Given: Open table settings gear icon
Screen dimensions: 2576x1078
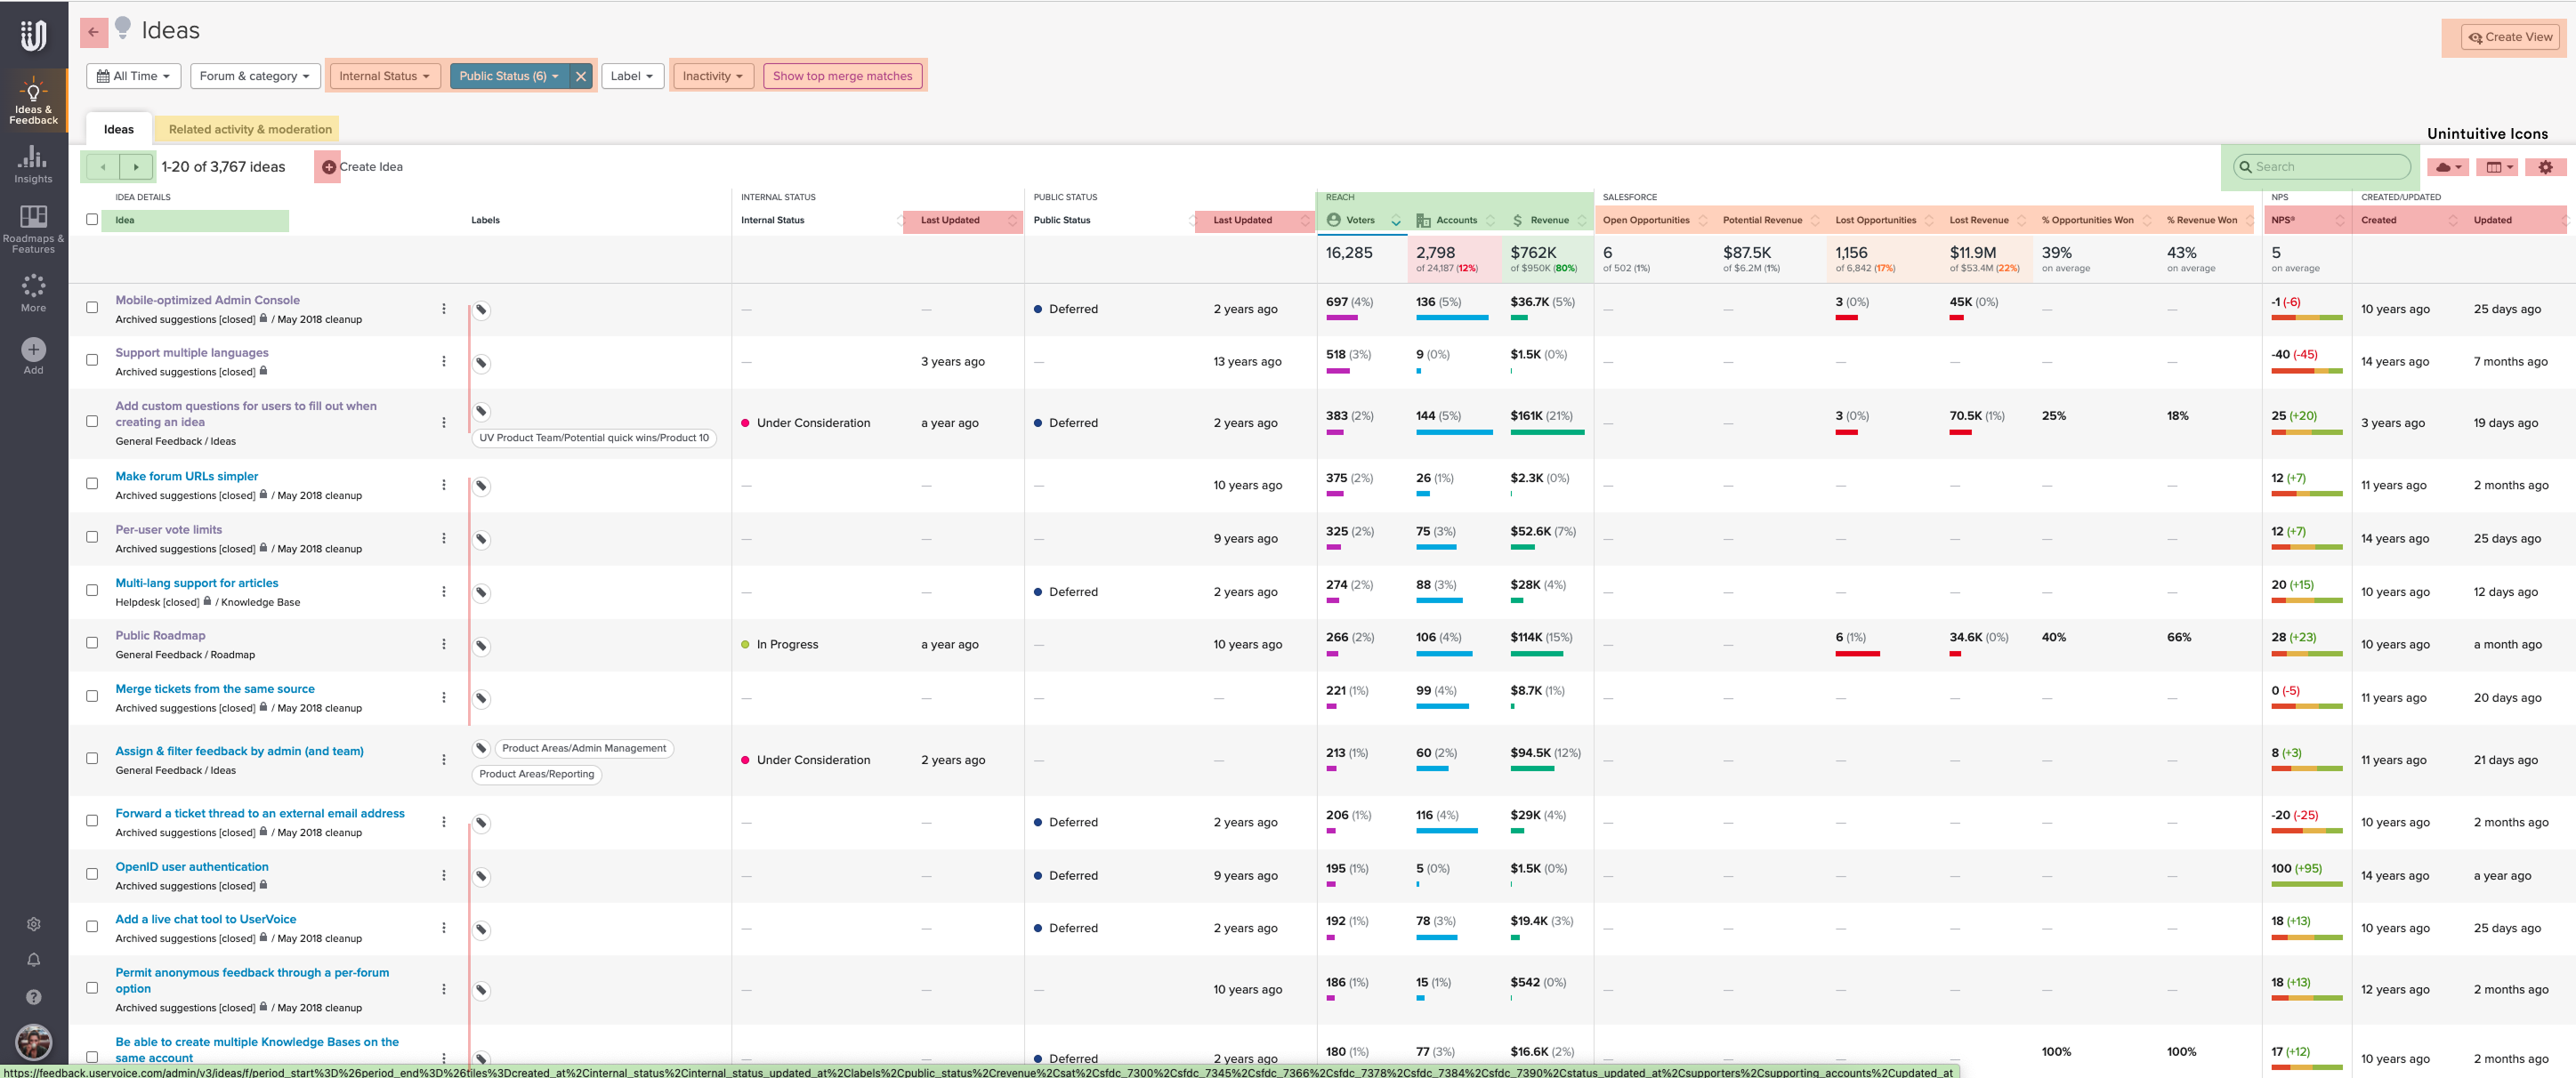Looking at the screenshot, I should 2546,167.
